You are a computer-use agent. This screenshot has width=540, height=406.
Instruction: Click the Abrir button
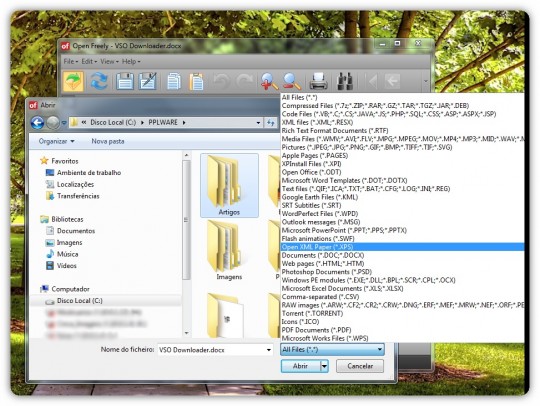coord(300,366)
